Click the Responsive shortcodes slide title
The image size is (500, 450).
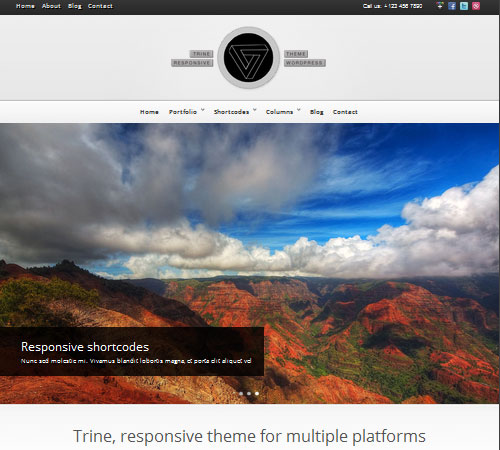tap(85, 347)
